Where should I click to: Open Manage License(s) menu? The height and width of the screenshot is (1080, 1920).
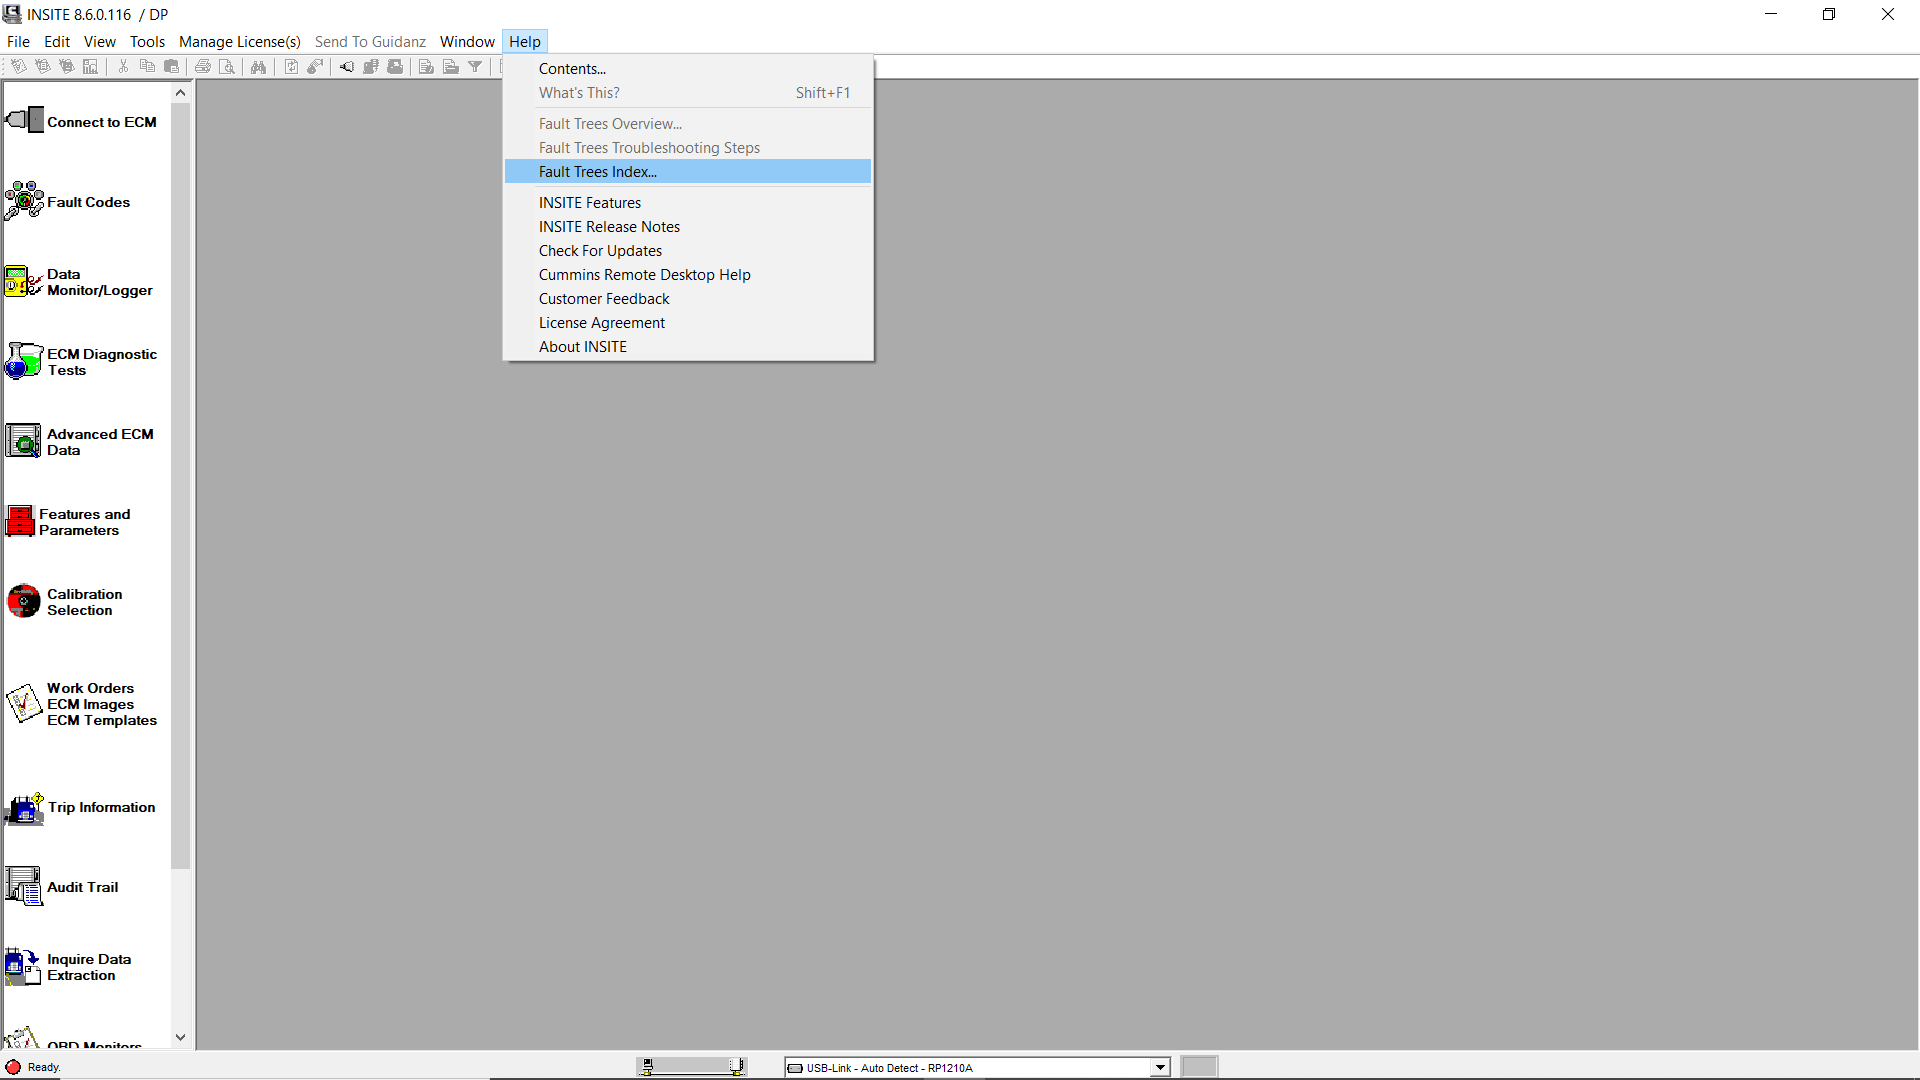[239, 42]
